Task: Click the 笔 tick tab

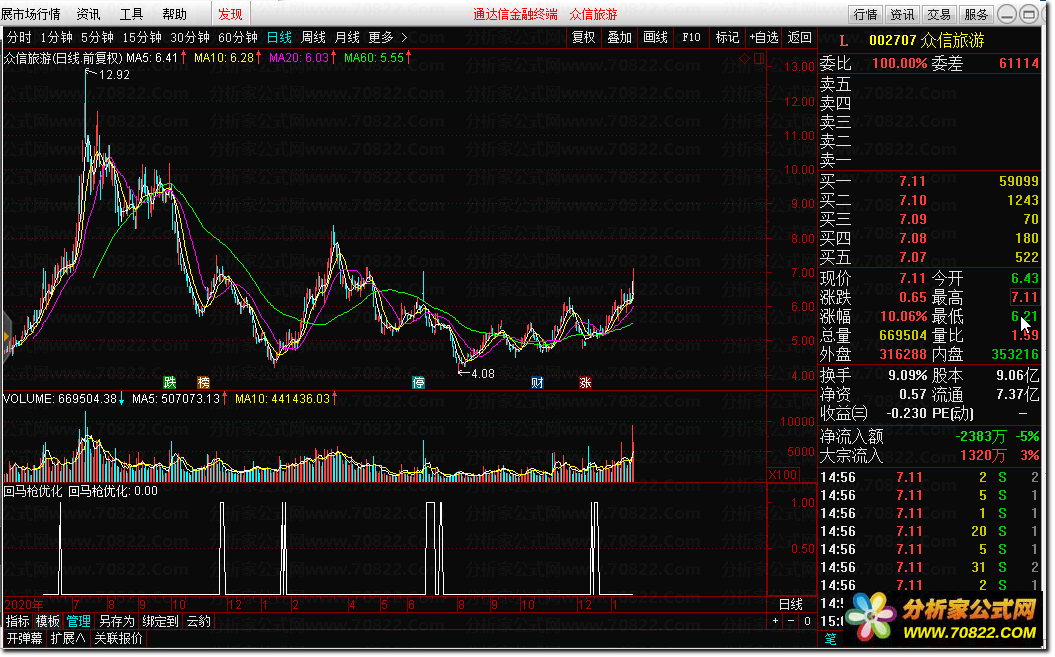Action: pyautogui.click(x=830, y=638)
